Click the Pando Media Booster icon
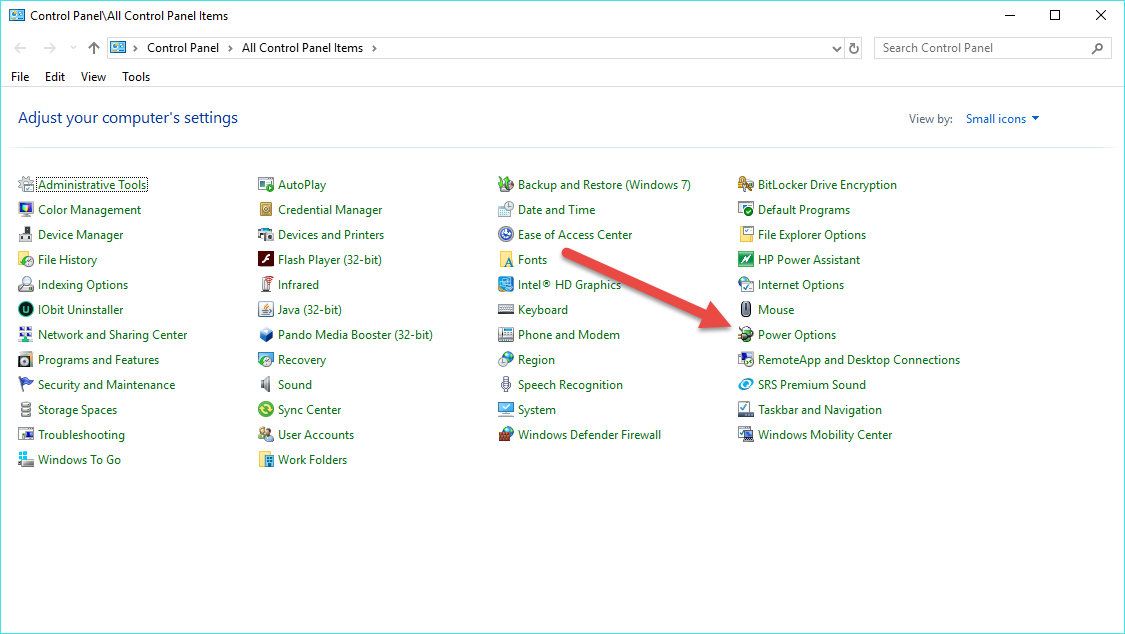The image size is (1125, 634). (265, 335)
